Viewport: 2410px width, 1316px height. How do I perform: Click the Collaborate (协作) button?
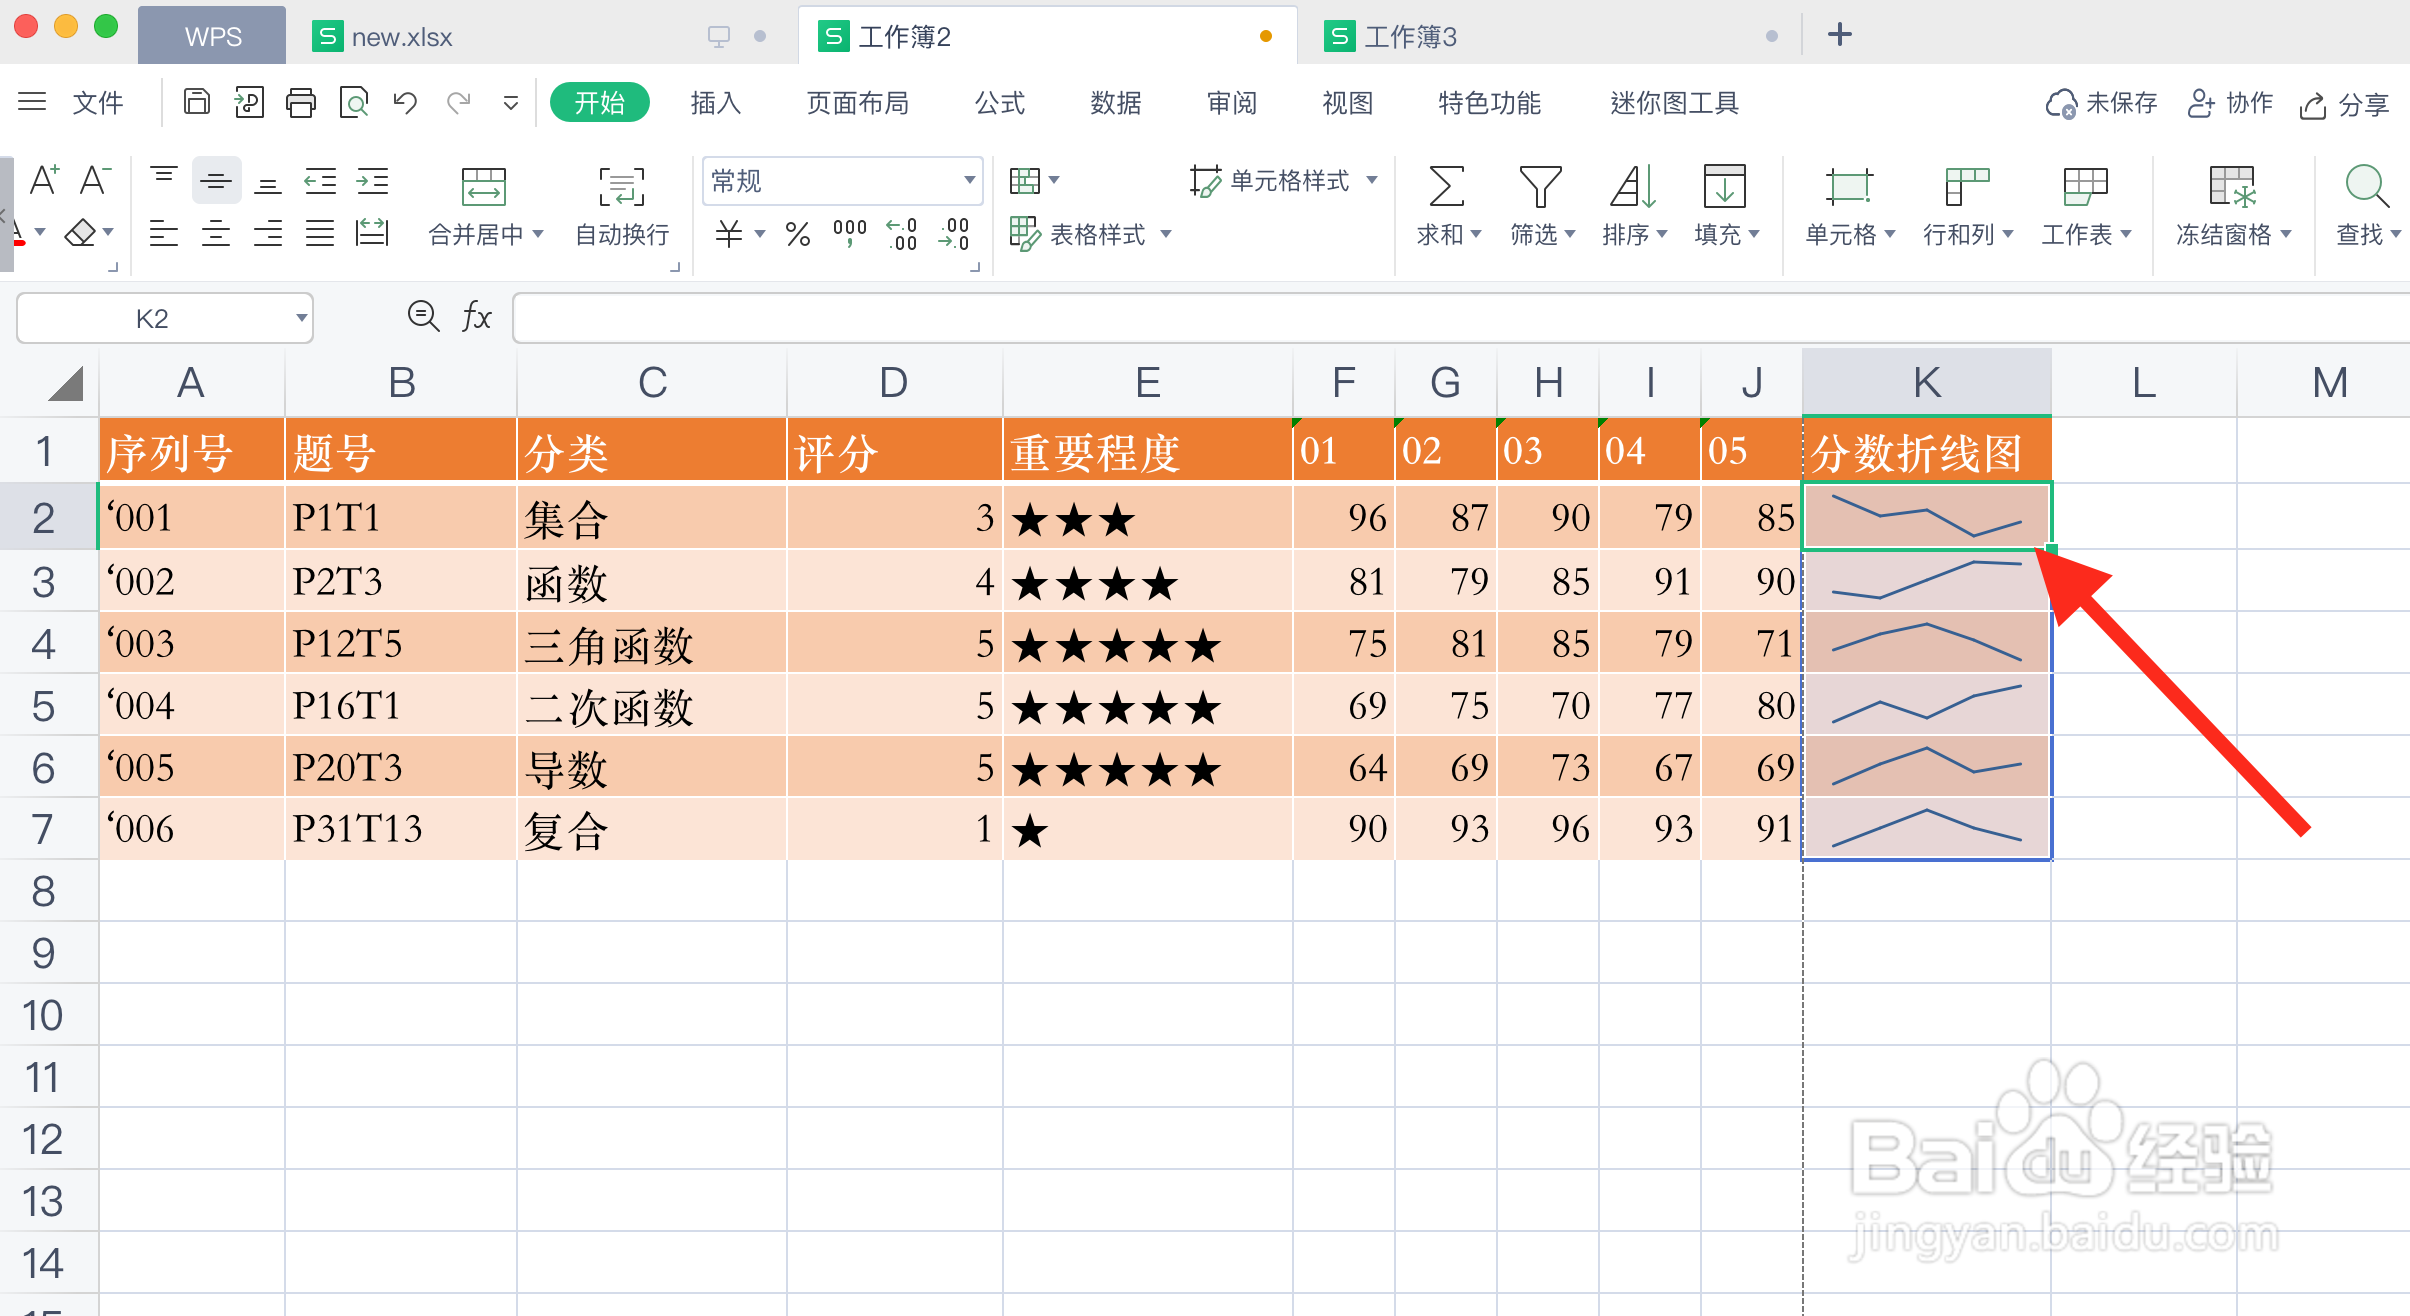[x=2230, y=103]
